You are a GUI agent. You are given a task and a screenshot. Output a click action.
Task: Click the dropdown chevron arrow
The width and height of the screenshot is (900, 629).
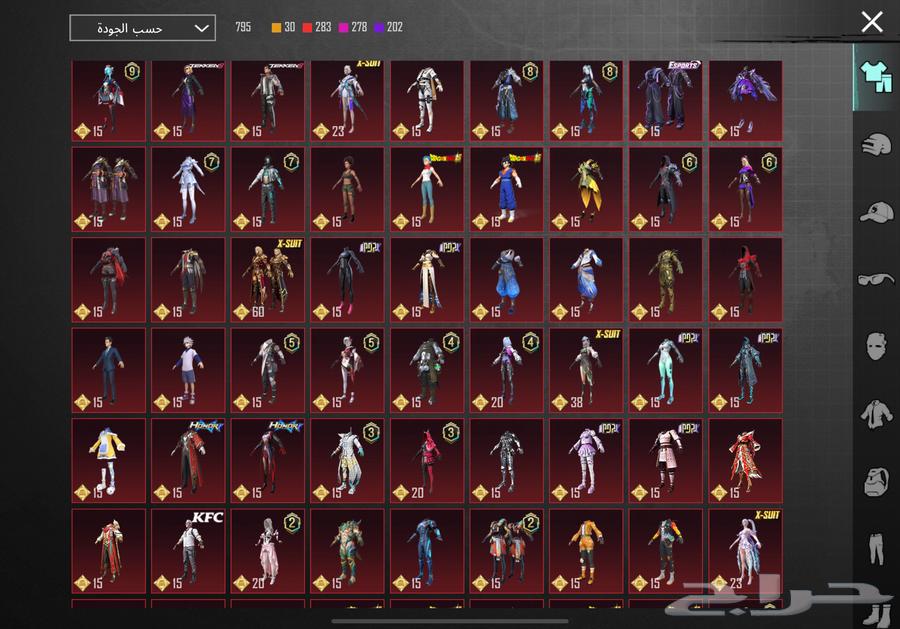point(201,28)
